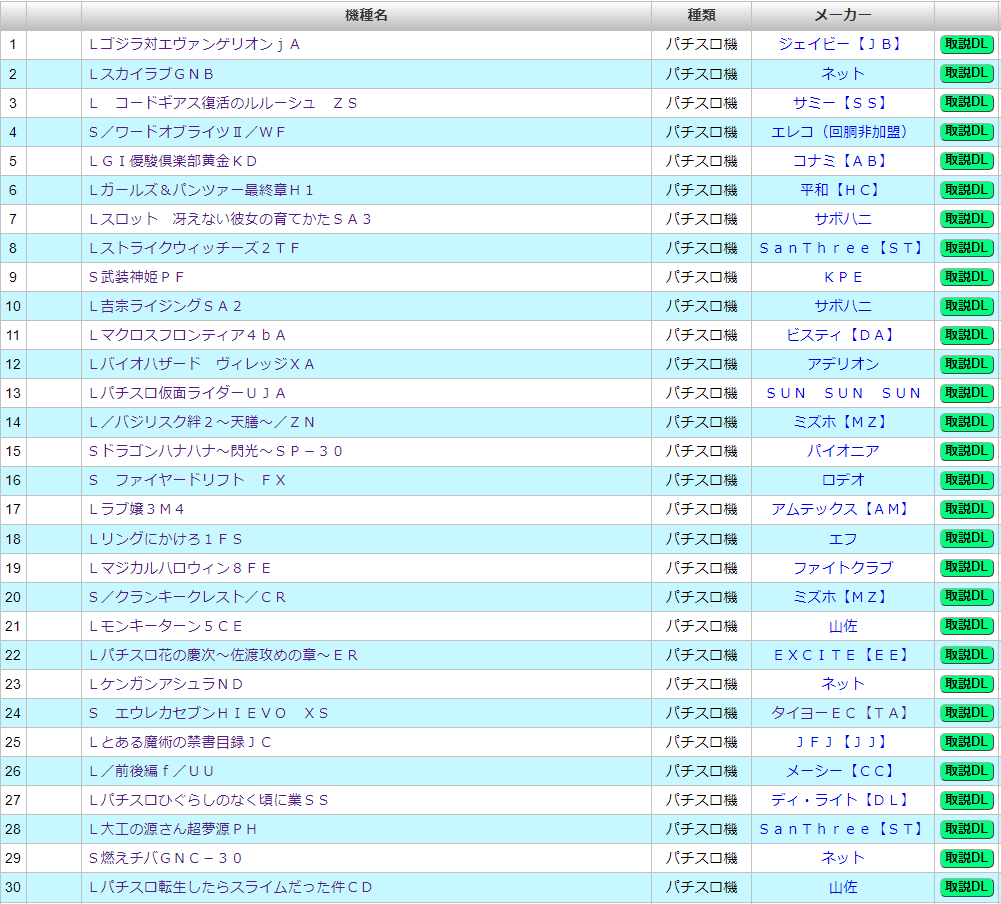This screenshot has width=1001, height=904.
Task: Open maker link アデリオン
Action: click(843, 365)
